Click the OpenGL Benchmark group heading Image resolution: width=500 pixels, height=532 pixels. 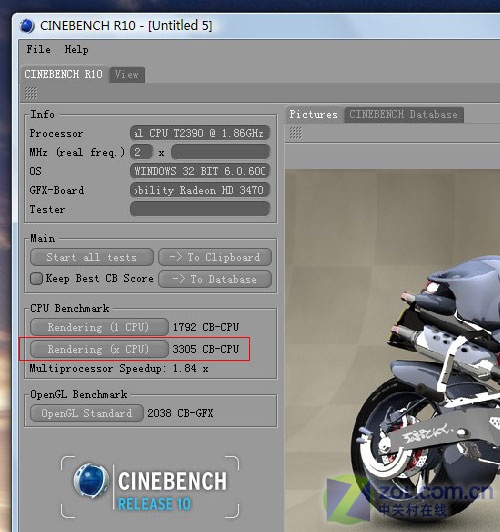[x=79, y=394]
